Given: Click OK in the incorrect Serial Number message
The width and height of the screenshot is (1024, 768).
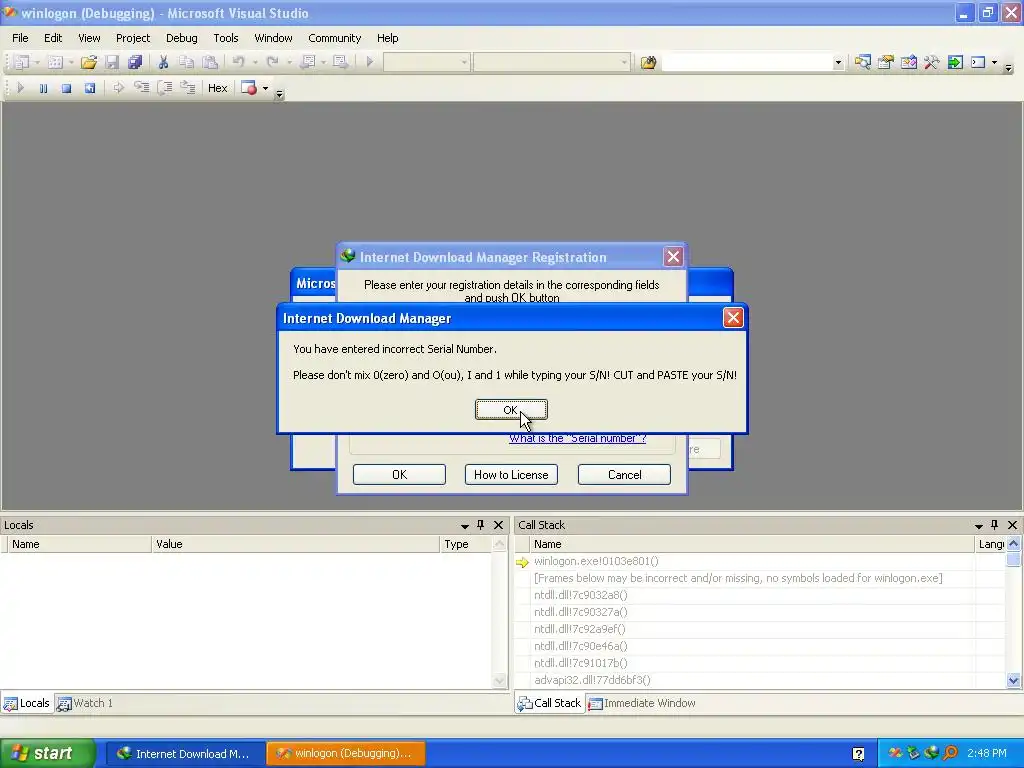Looking at the screenshot, I should [x=511, y=409].
